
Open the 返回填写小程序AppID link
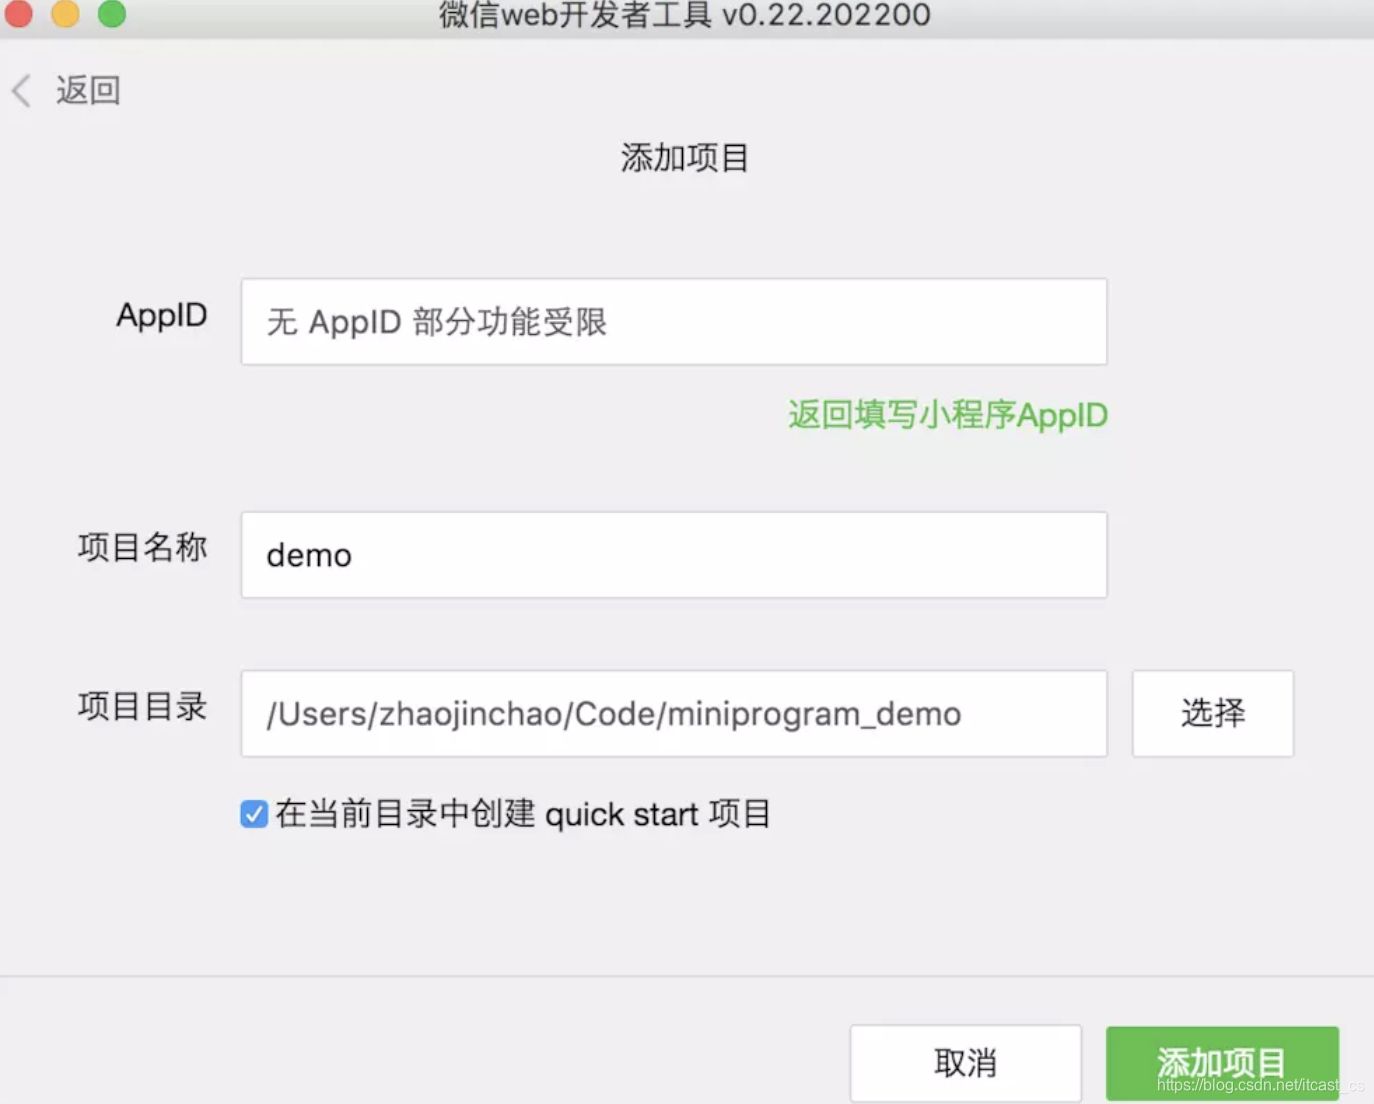coord(947,415)
